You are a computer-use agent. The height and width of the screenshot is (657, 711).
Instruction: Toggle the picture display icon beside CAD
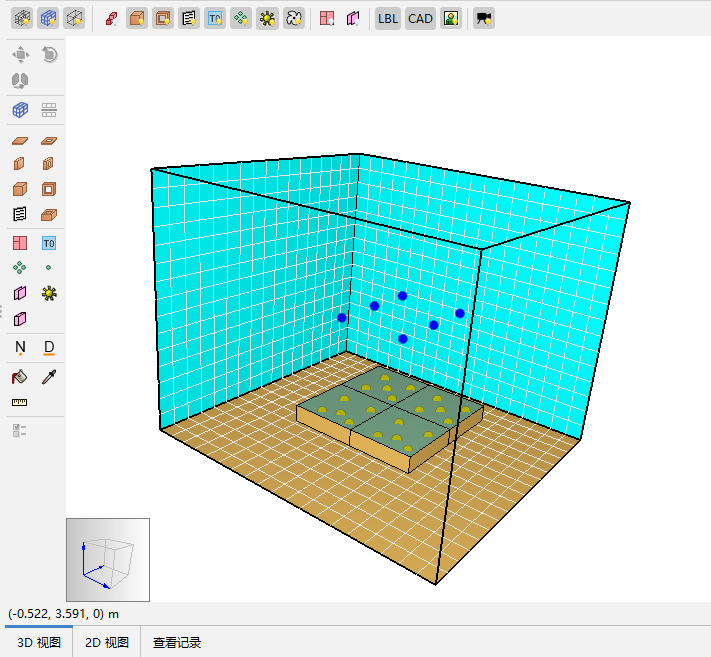pyautogui.click(x=451, y=18)
